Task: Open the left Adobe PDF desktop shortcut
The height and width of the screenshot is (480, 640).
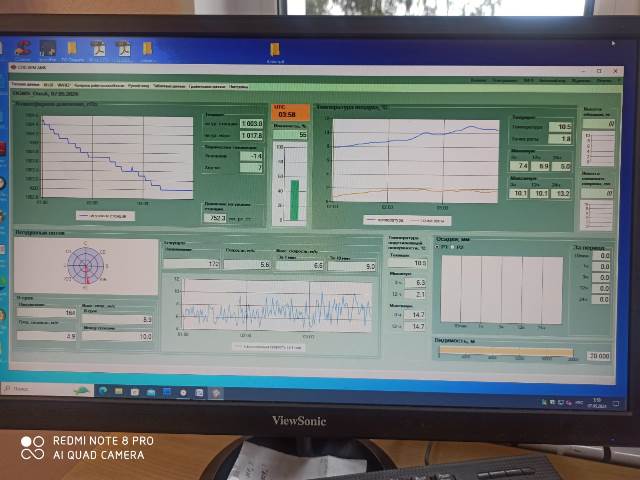Action: click(98, 48)
